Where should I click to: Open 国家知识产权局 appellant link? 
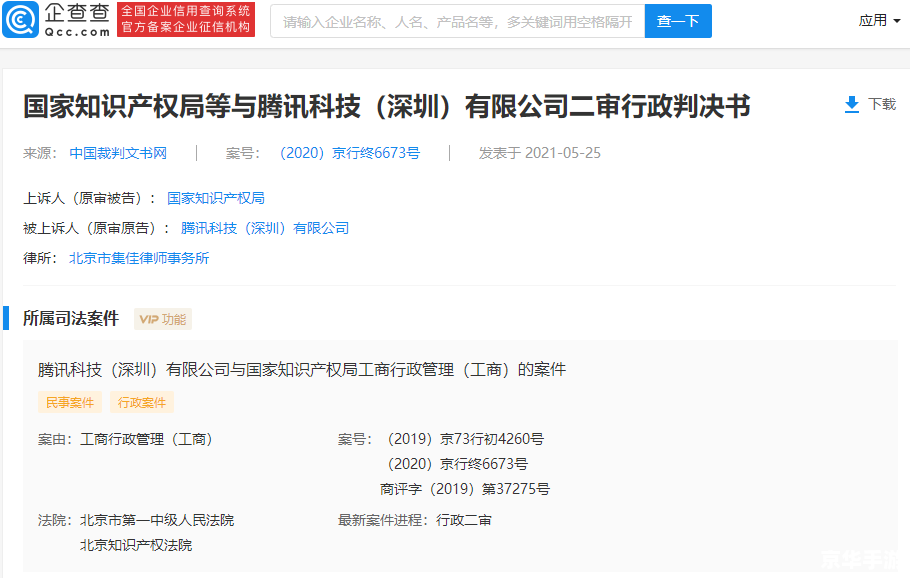[x=216, y=198]
